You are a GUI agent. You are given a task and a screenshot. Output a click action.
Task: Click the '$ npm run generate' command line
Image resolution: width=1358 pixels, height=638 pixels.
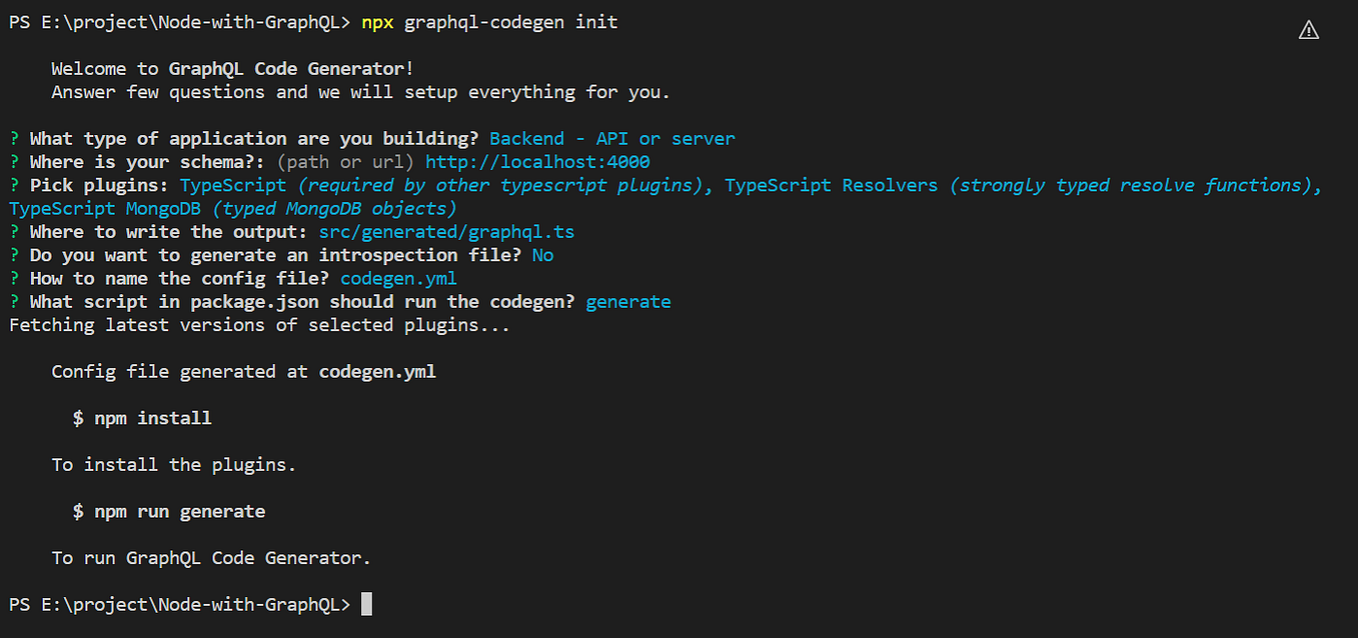pos(169,511)
